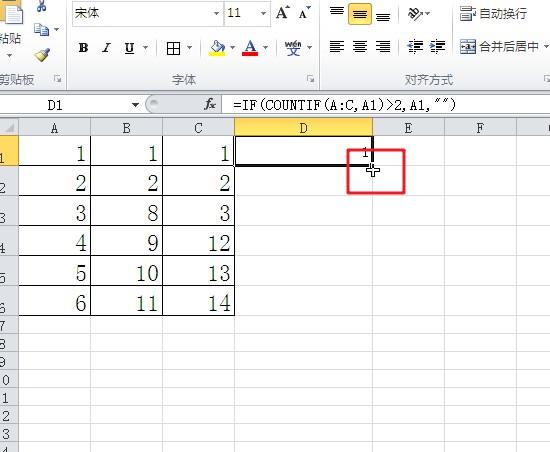Image resolution: width=550 pixels, height=452 pixels.
Task: Click the Increase Font Size icon
Action: pos(283,13)
